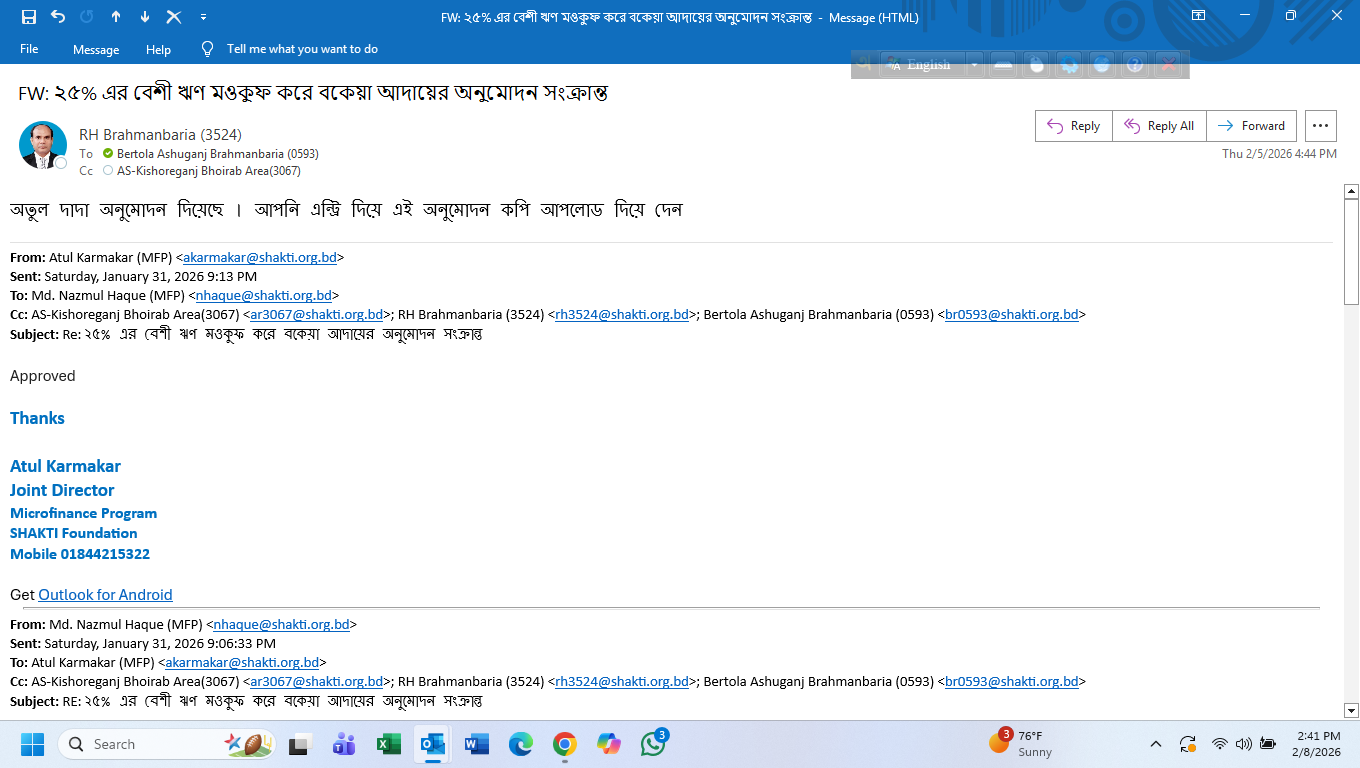Go to the next item with the down arrow

point(145,17)
